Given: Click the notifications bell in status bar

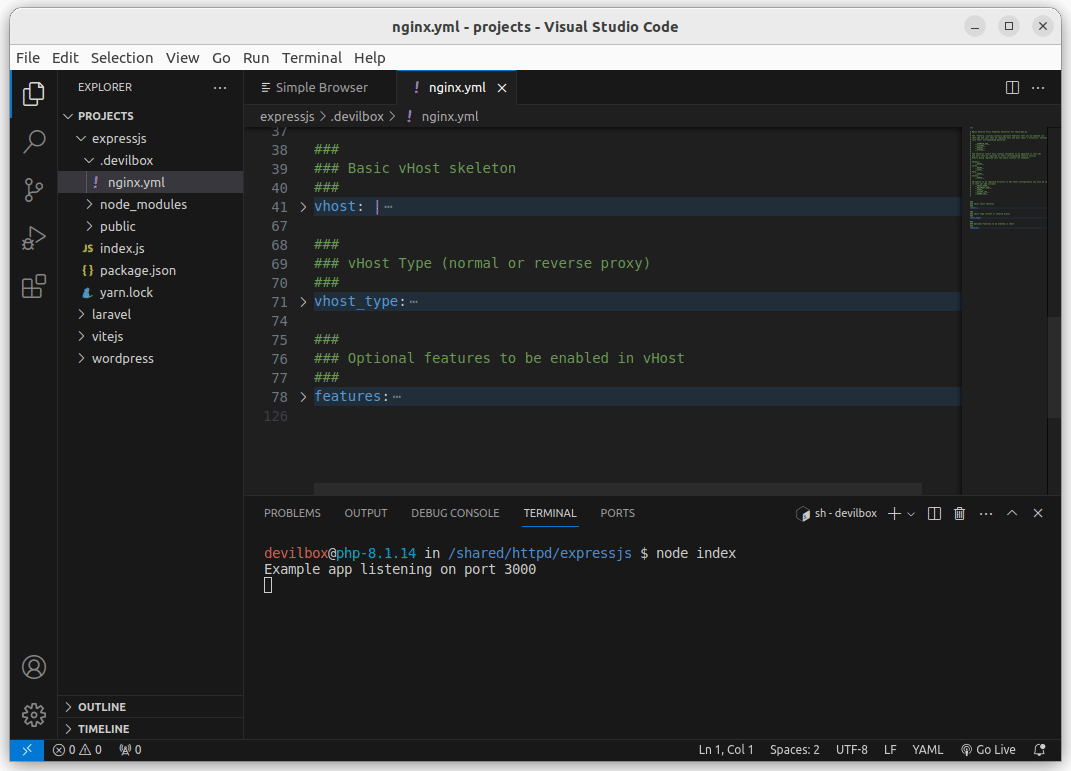Looking at the screenshot, I should pyautogui.click(x=1040, y=750).
